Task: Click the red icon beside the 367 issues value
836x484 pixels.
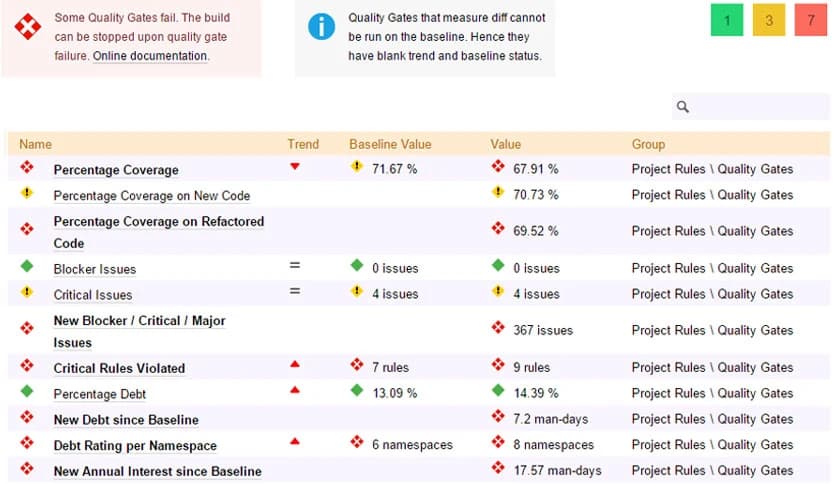Action: pyautogui.click(x=498, y=328)
